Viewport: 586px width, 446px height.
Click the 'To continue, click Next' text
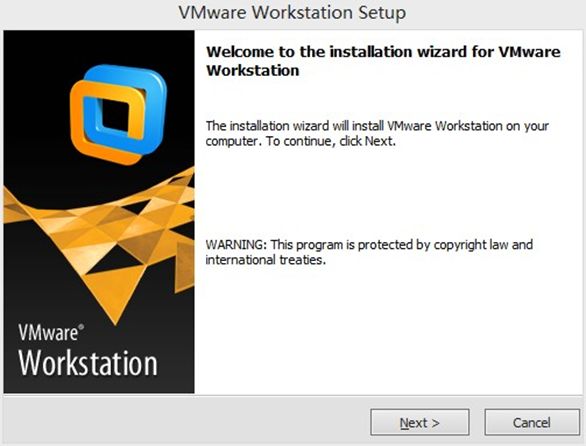[x=330, y=141]
